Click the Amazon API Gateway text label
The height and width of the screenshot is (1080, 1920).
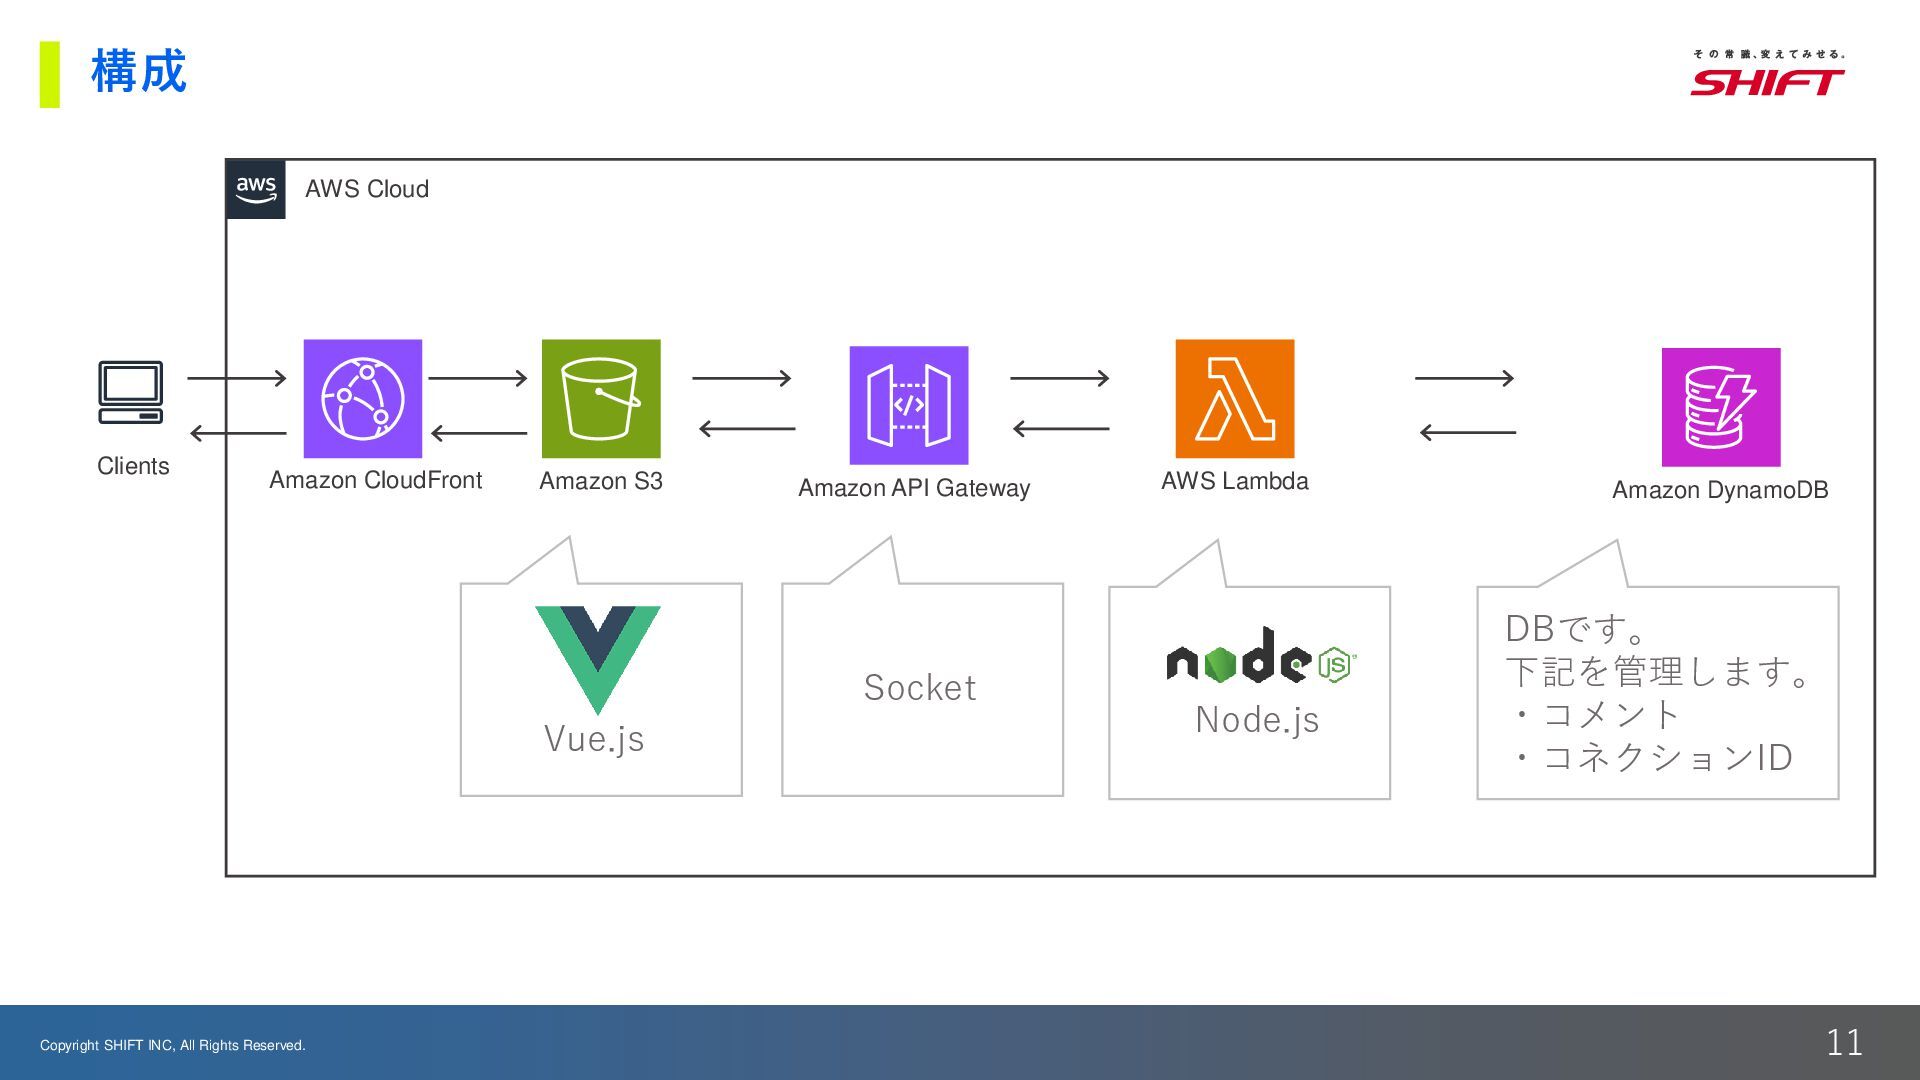pyautogui.click(x=913, y=488)
